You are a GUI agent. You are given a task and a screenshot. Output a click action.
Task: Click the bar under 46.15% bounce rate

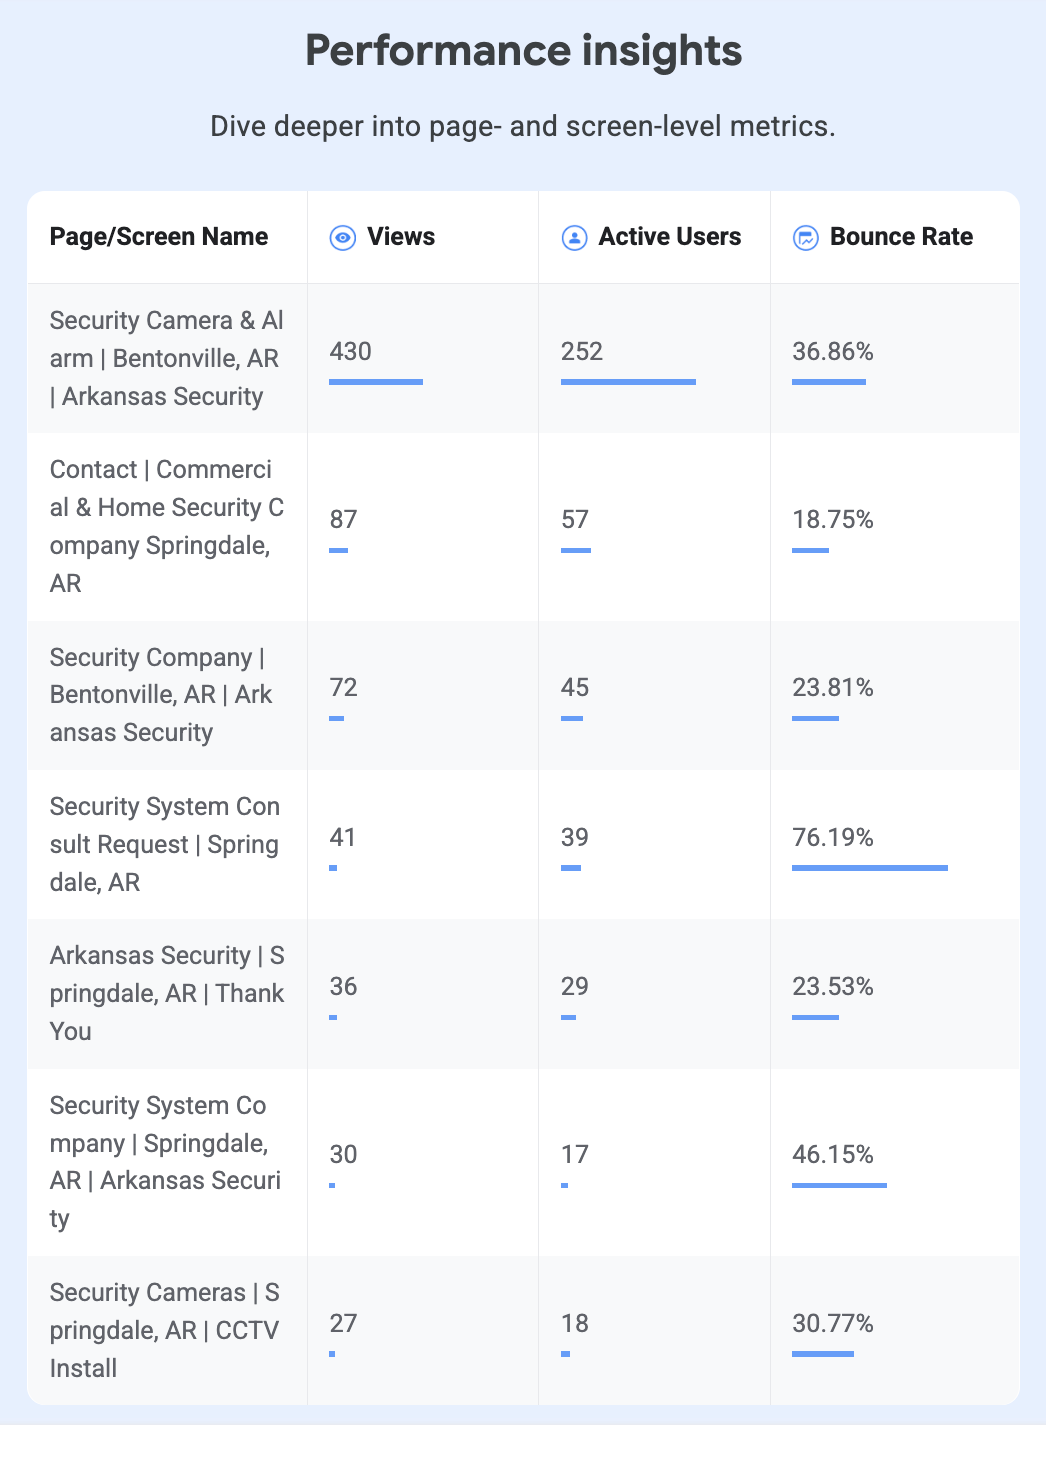tap(839, 1185)
